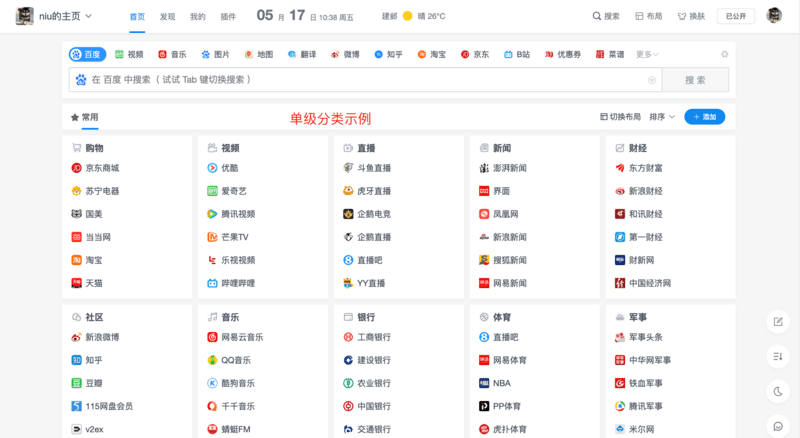
Task: Click the 搜索 magnifier in header
Action: click(x=606, y=16)
